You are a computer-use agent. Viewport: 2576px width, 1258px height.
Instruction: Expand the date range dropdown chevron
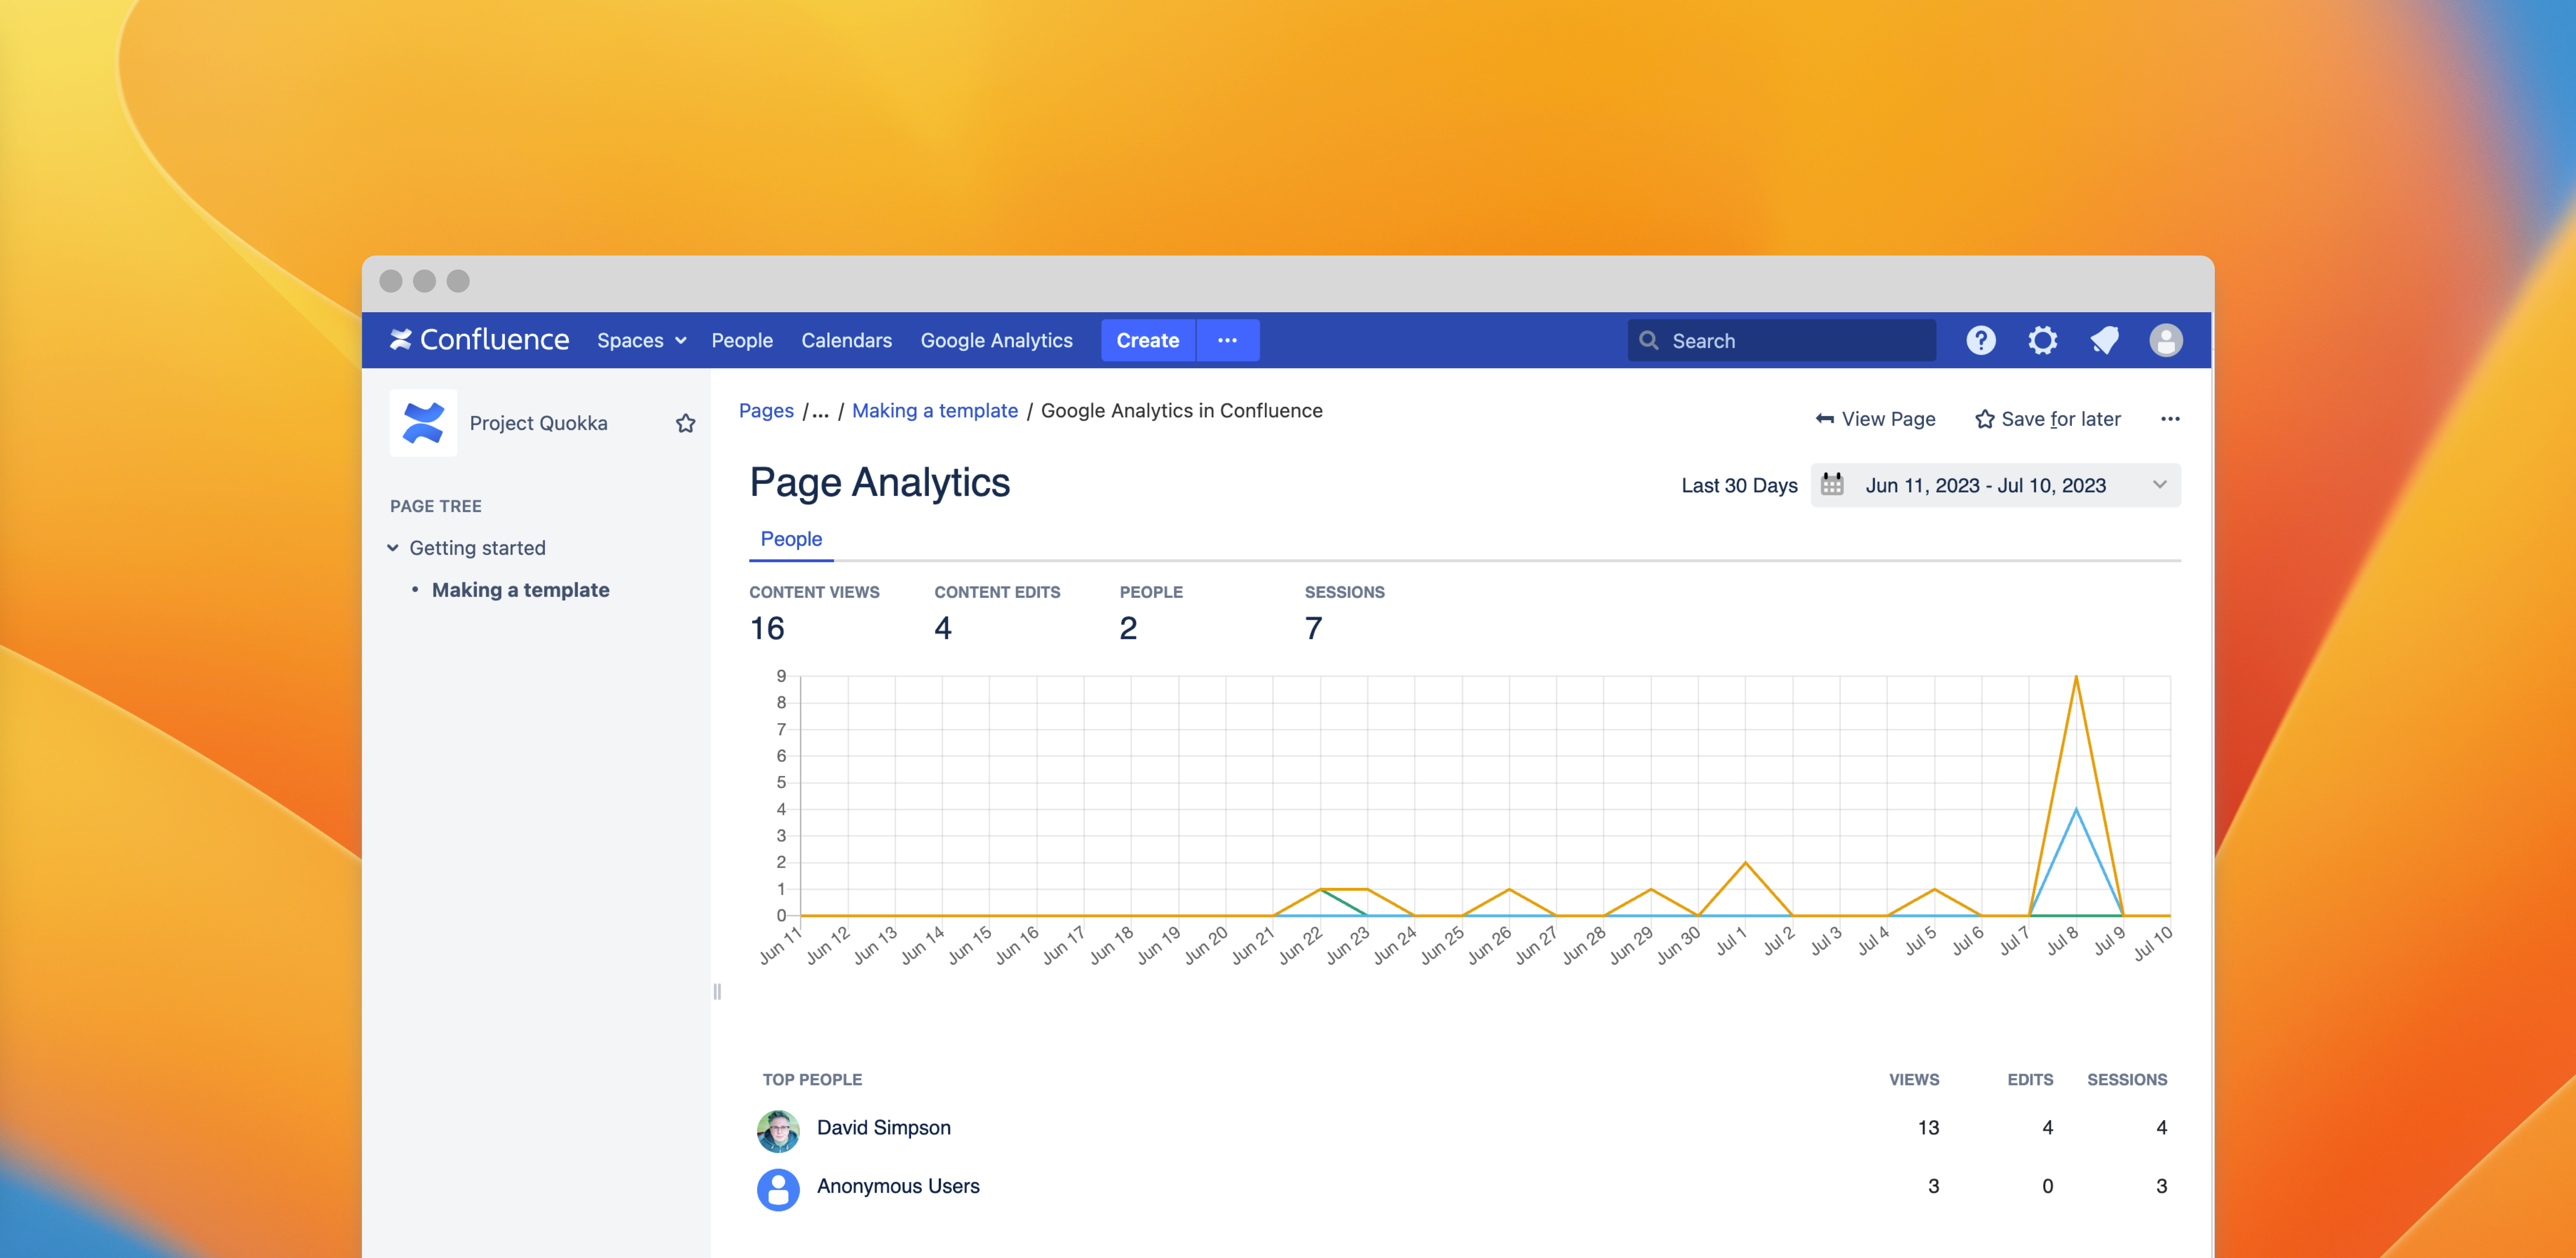tap(2159, 485)
